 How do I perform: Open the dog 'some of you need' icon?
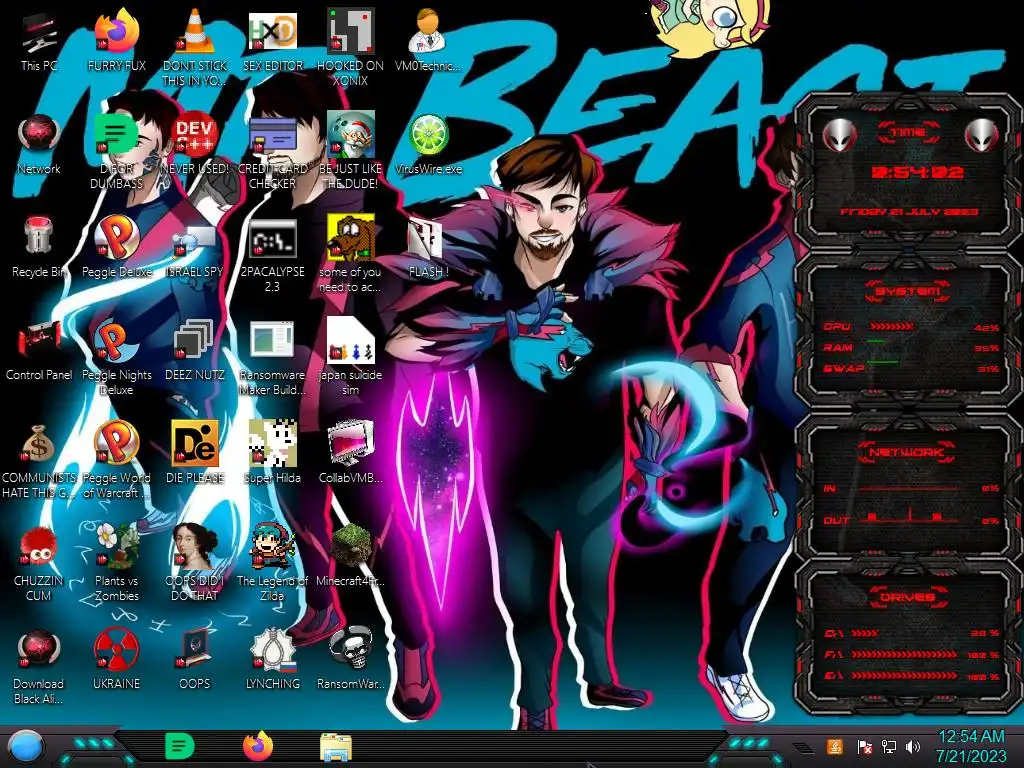(350, 238)
